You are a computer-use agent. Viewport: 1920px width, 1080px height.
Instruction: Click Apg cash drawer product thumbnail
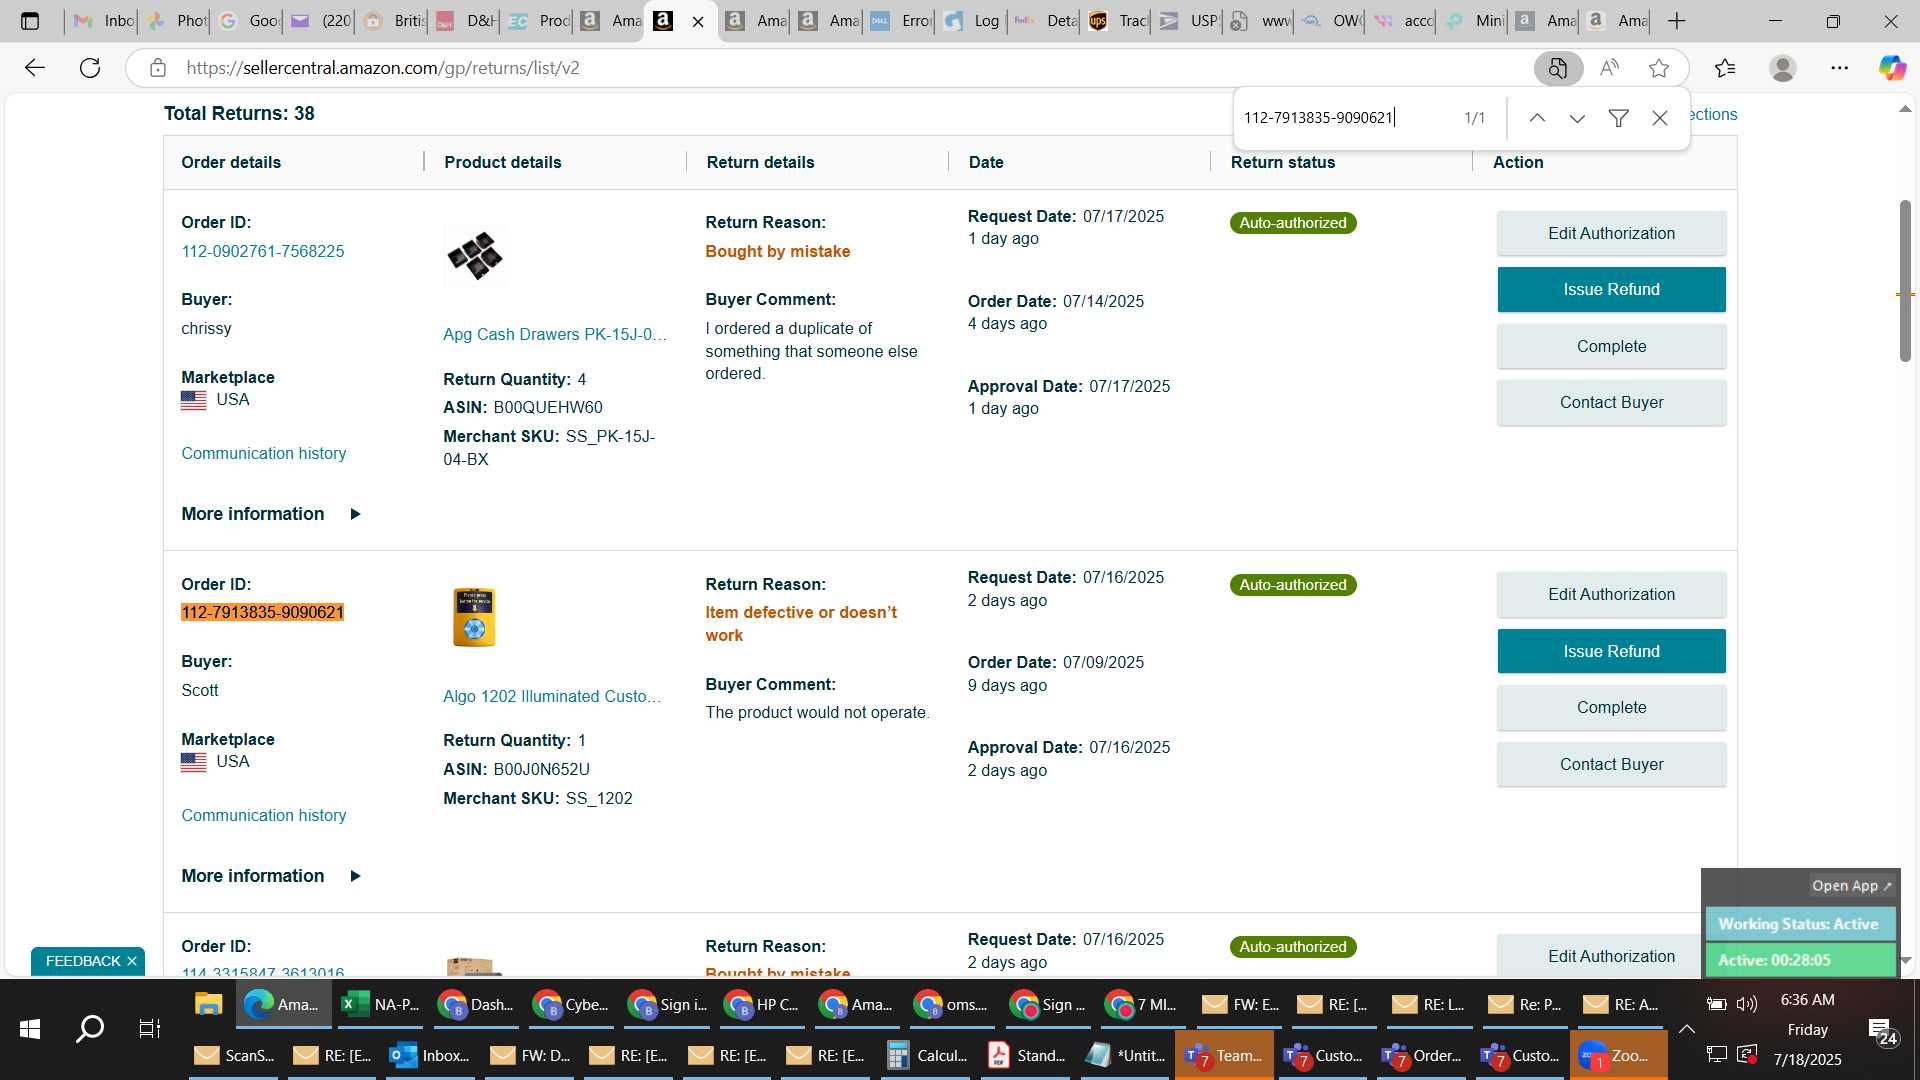pyautogui.click(x=475, y=256)
